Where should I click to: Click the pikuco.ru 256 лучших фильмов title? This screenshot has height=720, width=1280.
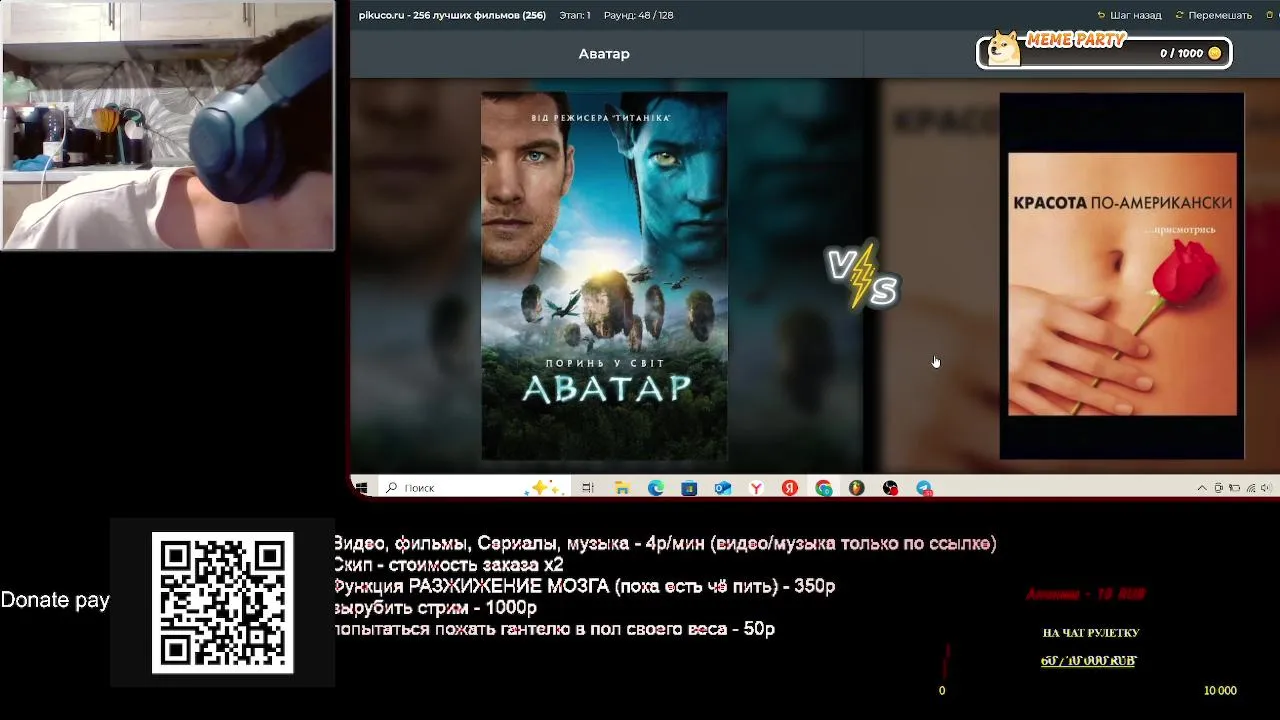[452, 15]
